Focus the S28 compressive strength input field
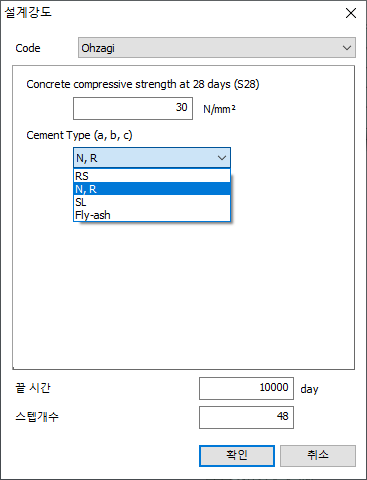The image size is (367, 480). click(133, 108)
